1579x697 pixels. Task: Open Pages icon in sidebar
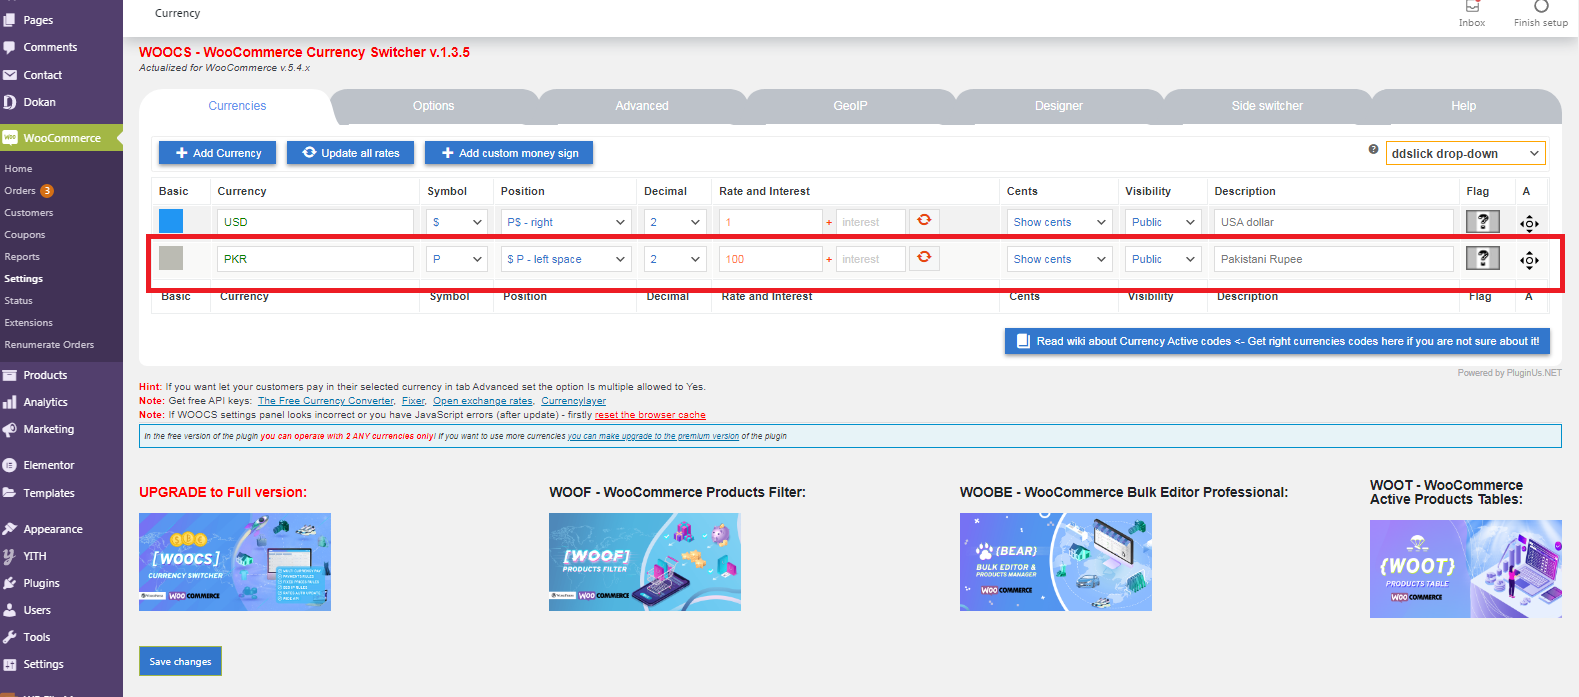(x=10, y=19)
